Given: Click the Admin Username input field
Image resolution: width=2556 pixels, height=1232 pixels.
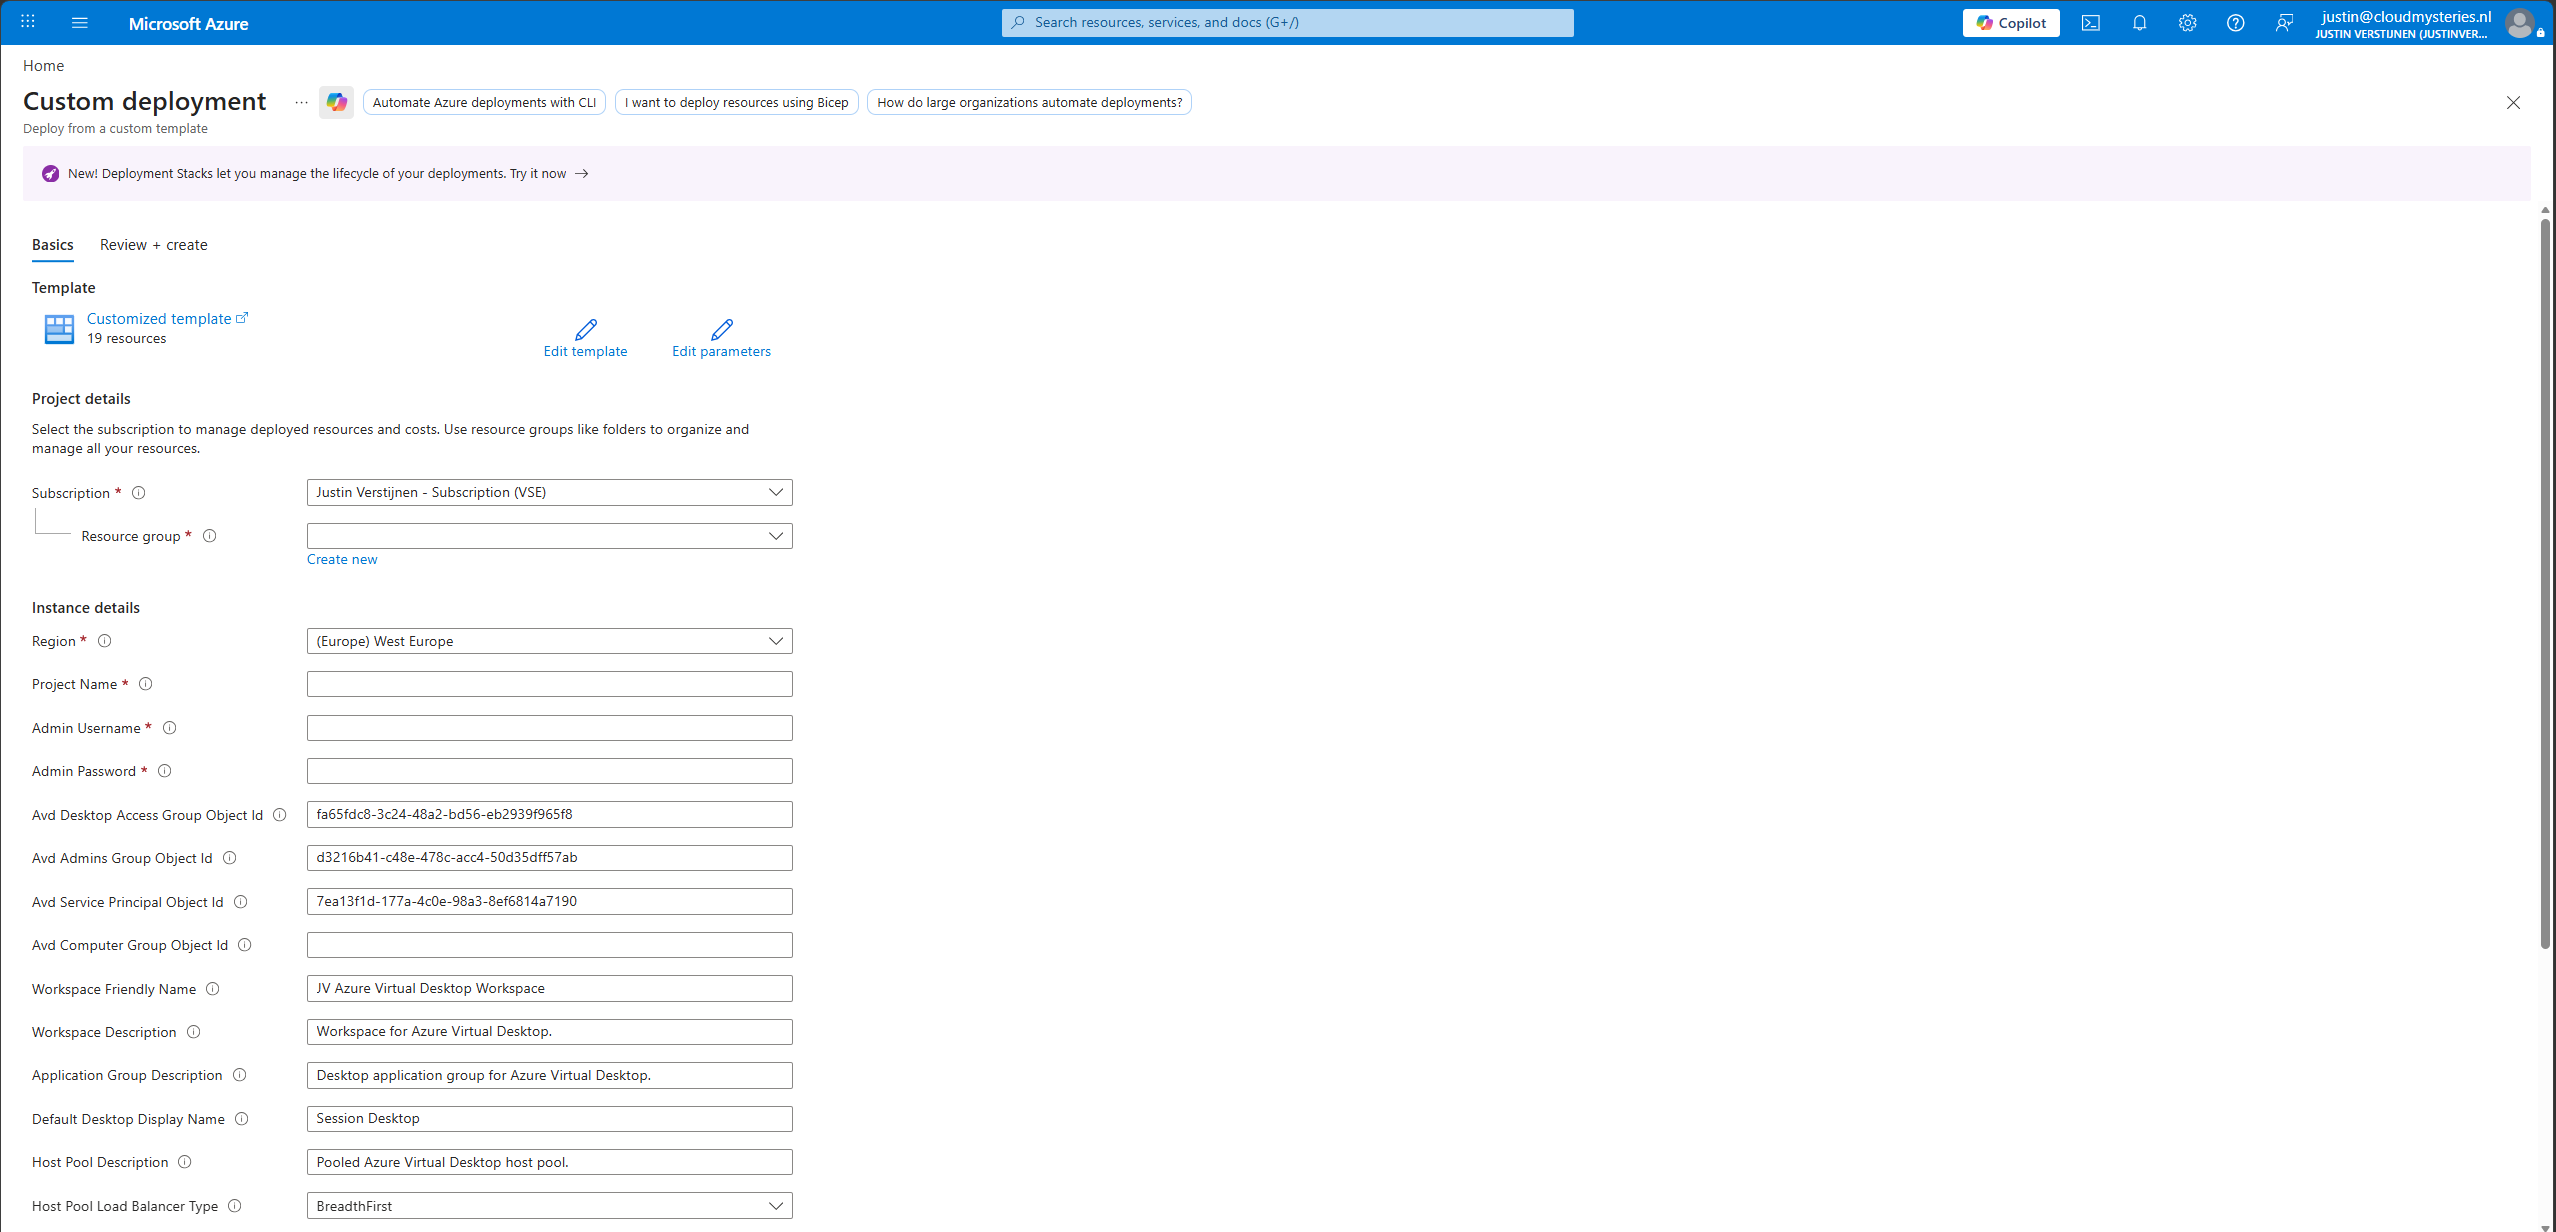Looking at the screenshot, I should pos(550,728).
